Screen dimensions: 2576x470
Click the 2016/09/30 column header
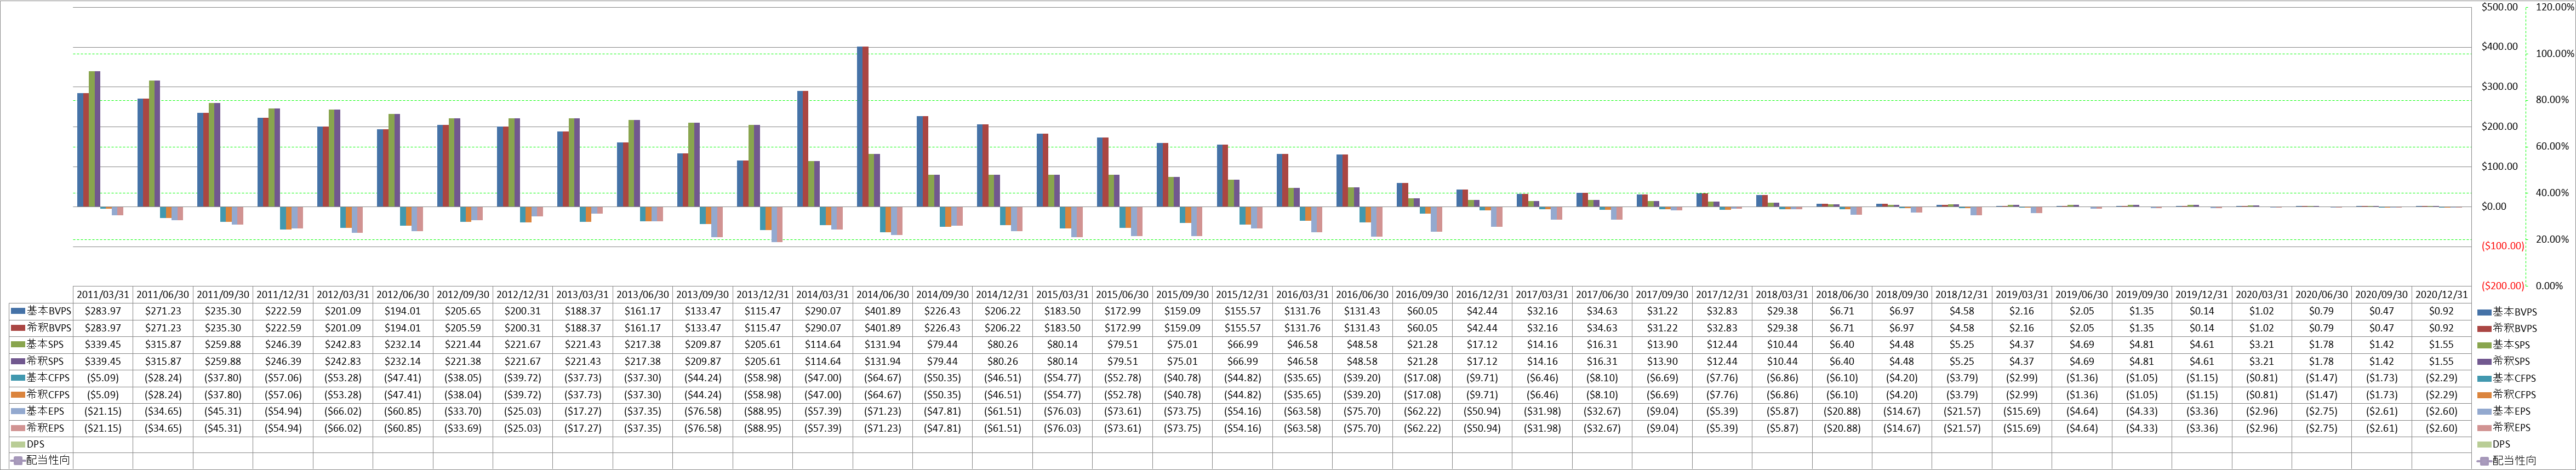(1422, 295)
